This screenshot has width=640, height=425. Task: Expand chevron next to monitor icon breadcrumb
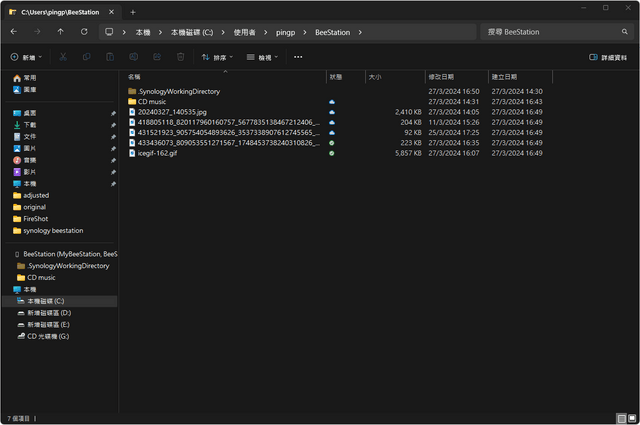(x=124, y=32)
